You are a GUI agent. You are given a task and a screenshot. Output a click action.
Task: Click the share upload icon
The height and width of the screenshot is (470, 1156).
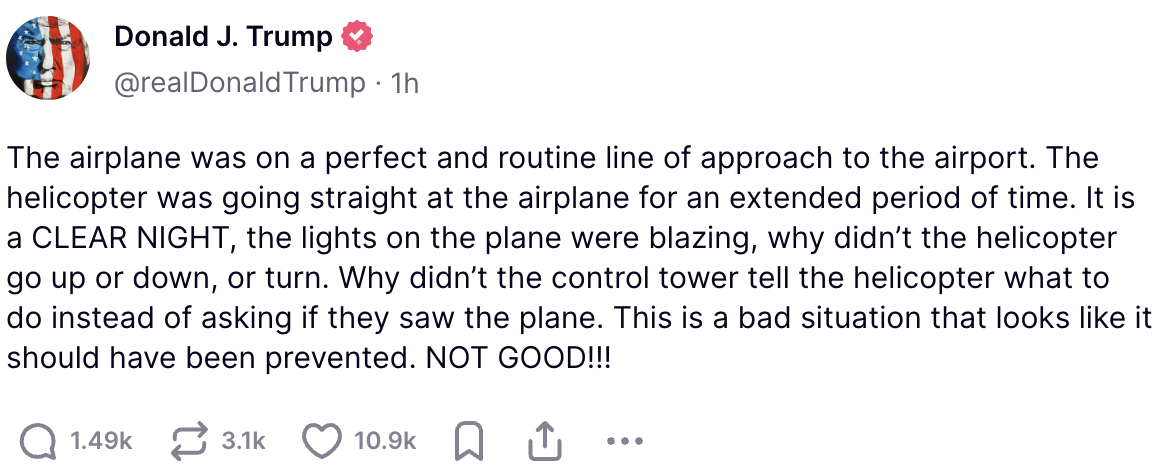point(541,440)
